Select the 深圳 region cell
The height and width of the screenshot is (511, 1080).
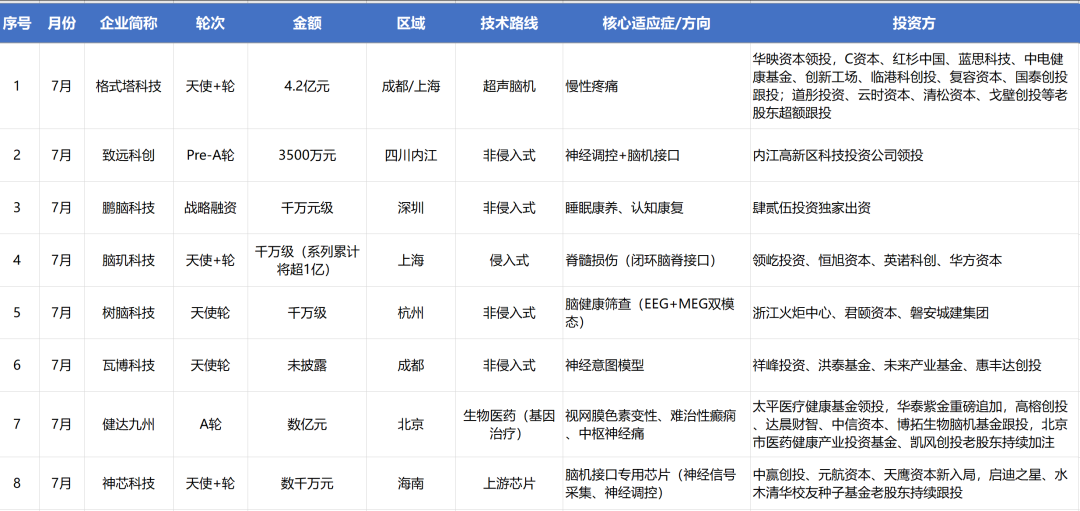411,208
